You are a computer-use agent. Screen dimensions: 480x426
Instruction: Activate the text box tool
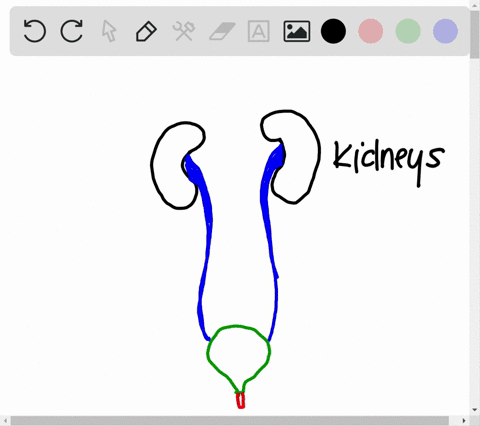click(259, 31)
